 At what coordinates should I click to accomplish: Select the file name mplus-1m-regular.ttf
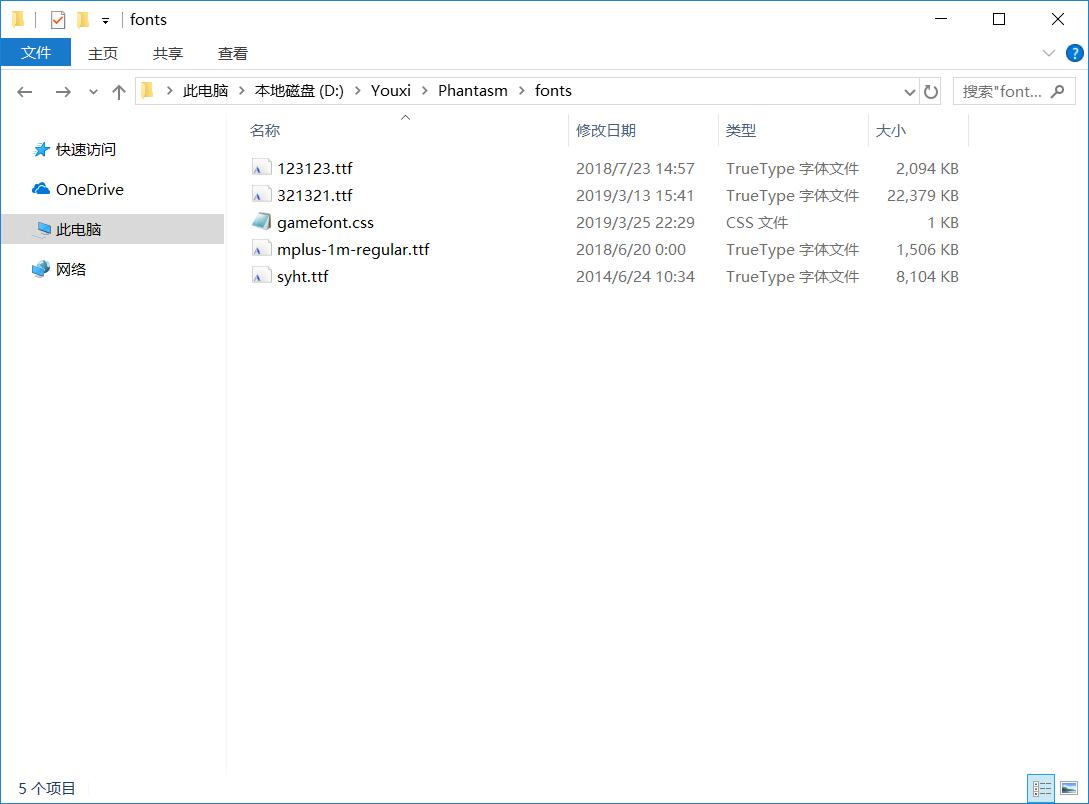tap(353, 250)
